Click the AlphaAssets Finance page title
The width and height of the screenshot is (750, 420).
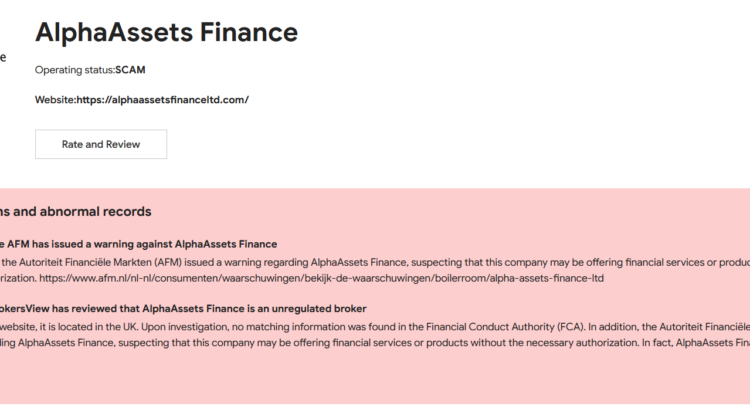(166, 32)
